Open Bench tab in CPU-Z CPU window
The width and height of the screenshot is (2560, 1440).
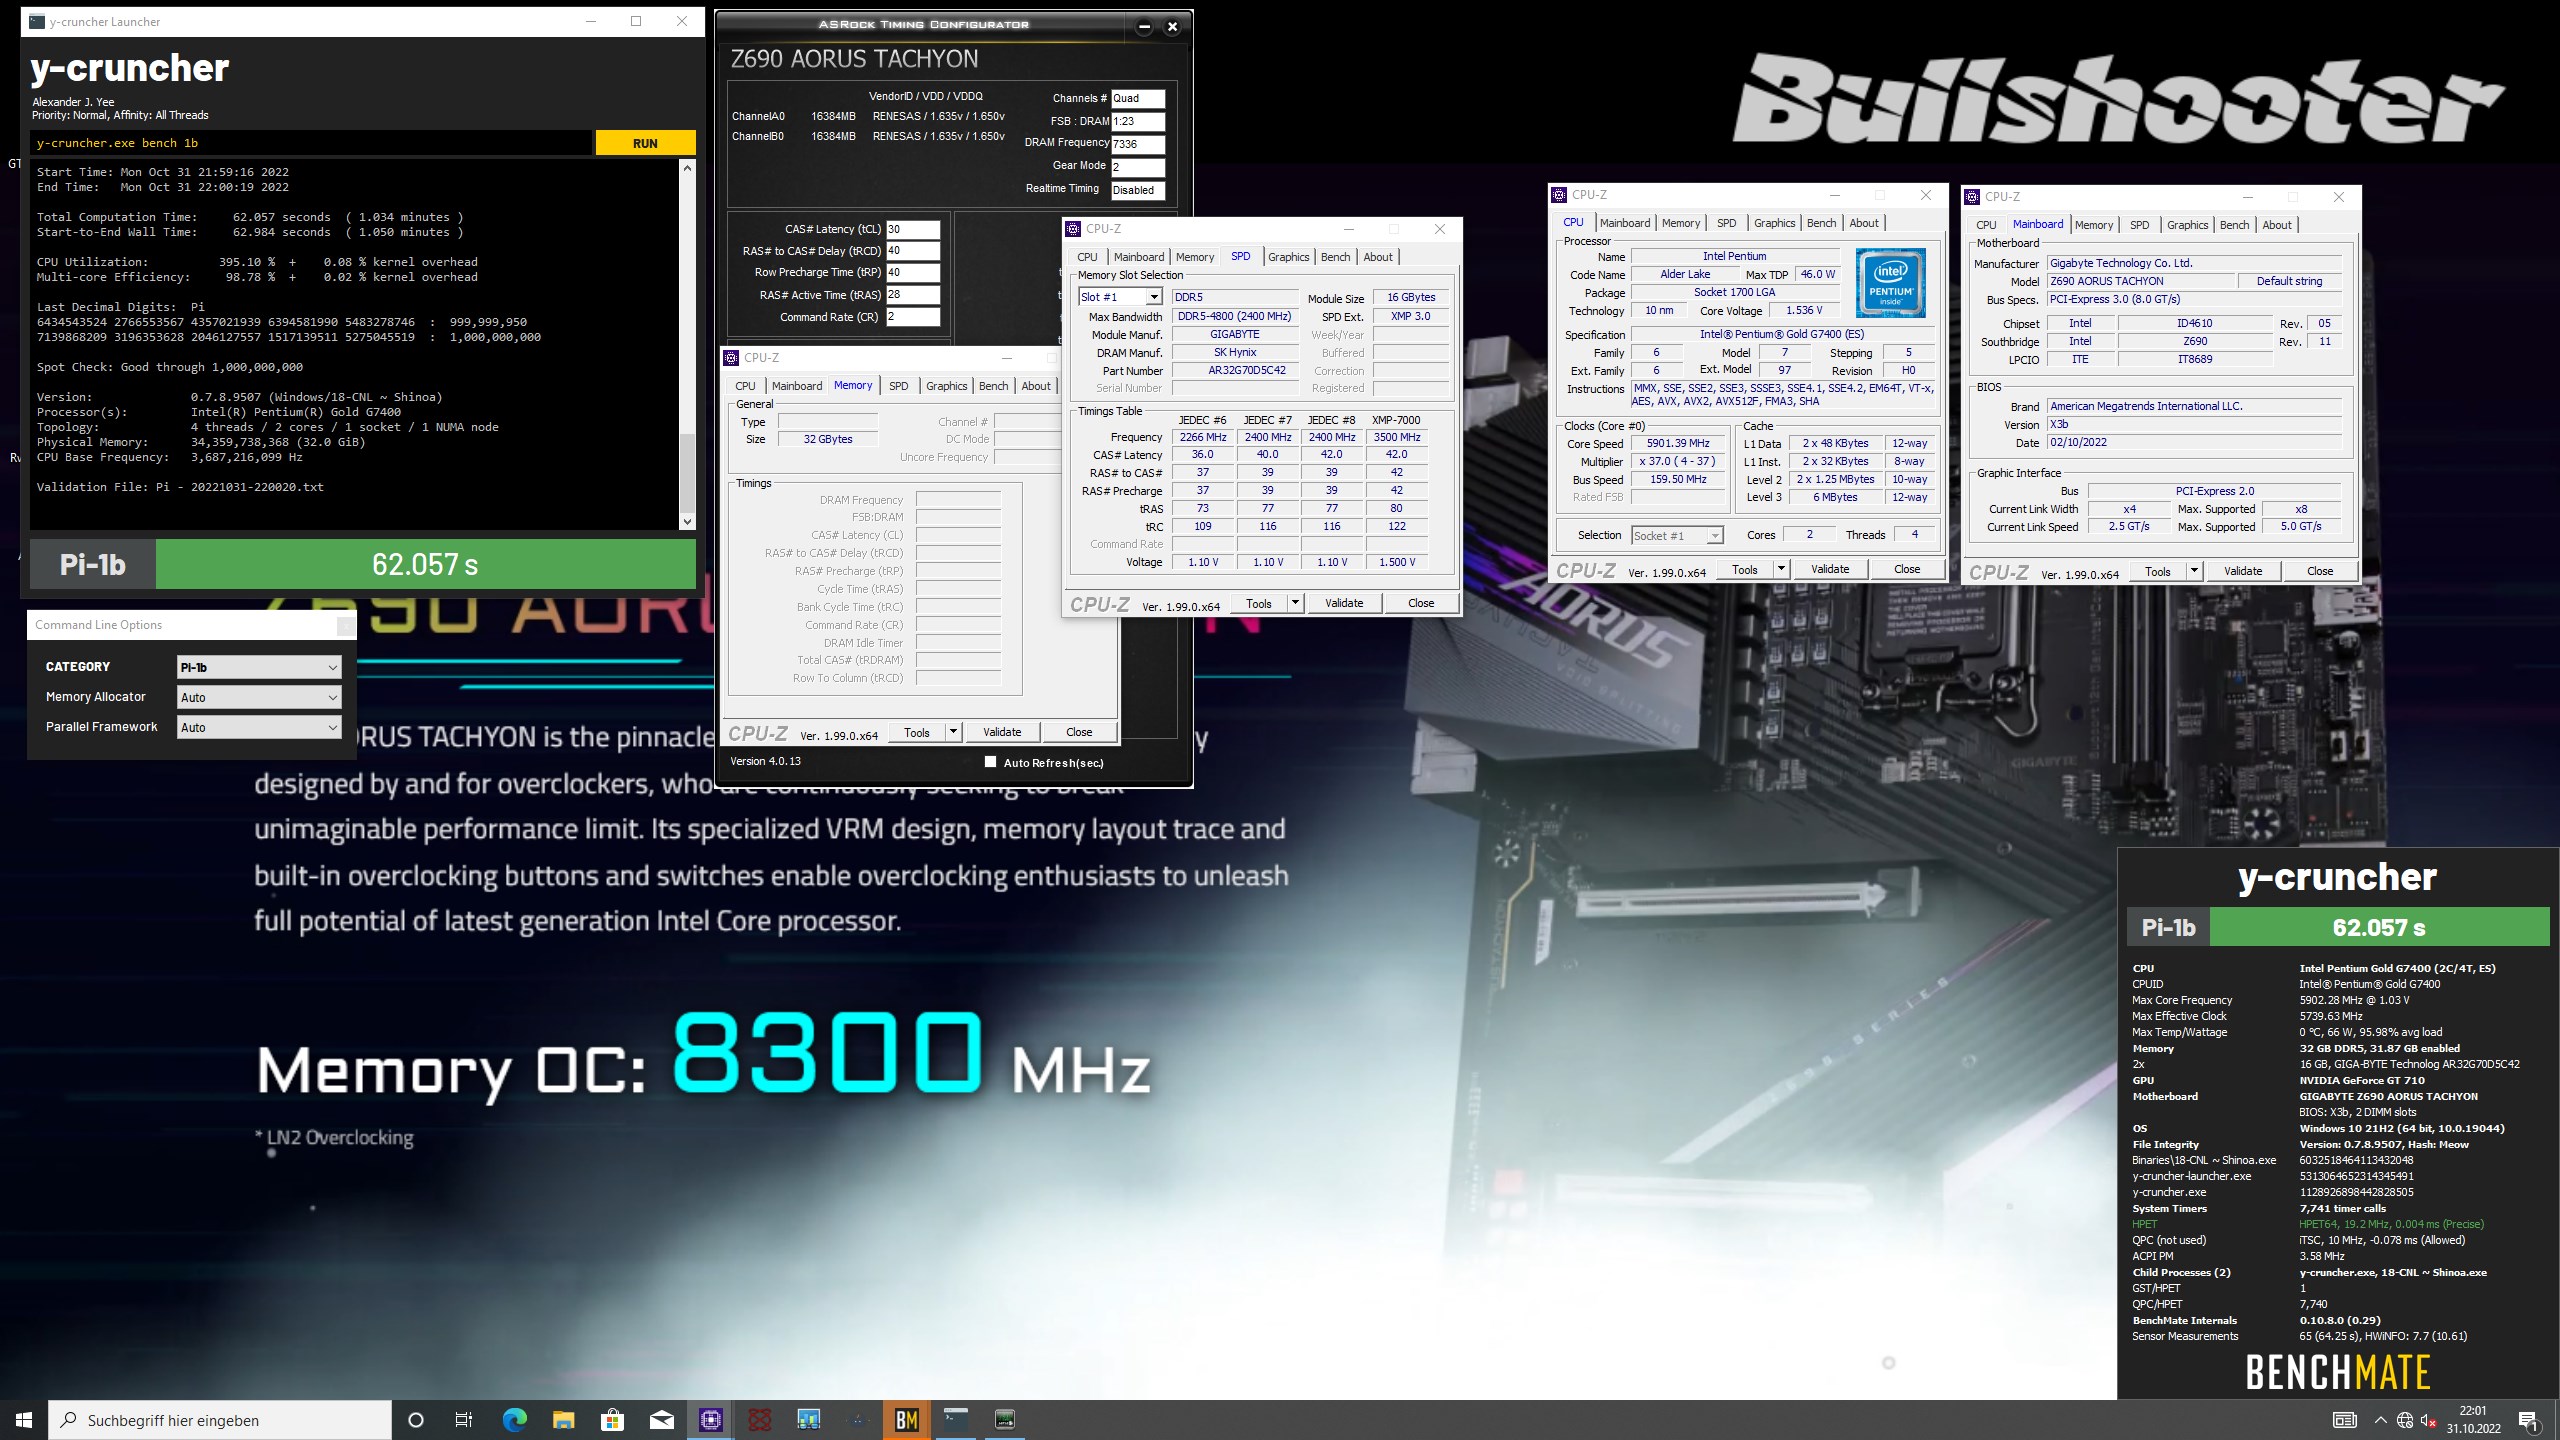click(x=1821, y=223)
